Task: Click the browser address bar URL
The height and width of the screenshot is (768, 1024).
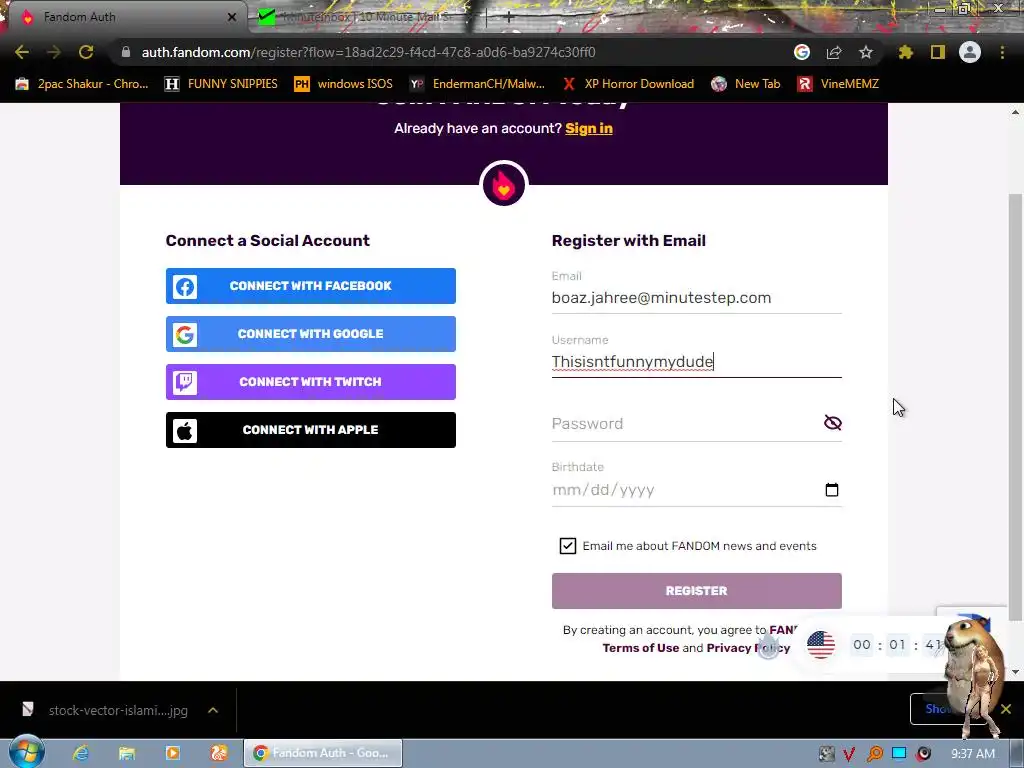Action: pos(368,52)
